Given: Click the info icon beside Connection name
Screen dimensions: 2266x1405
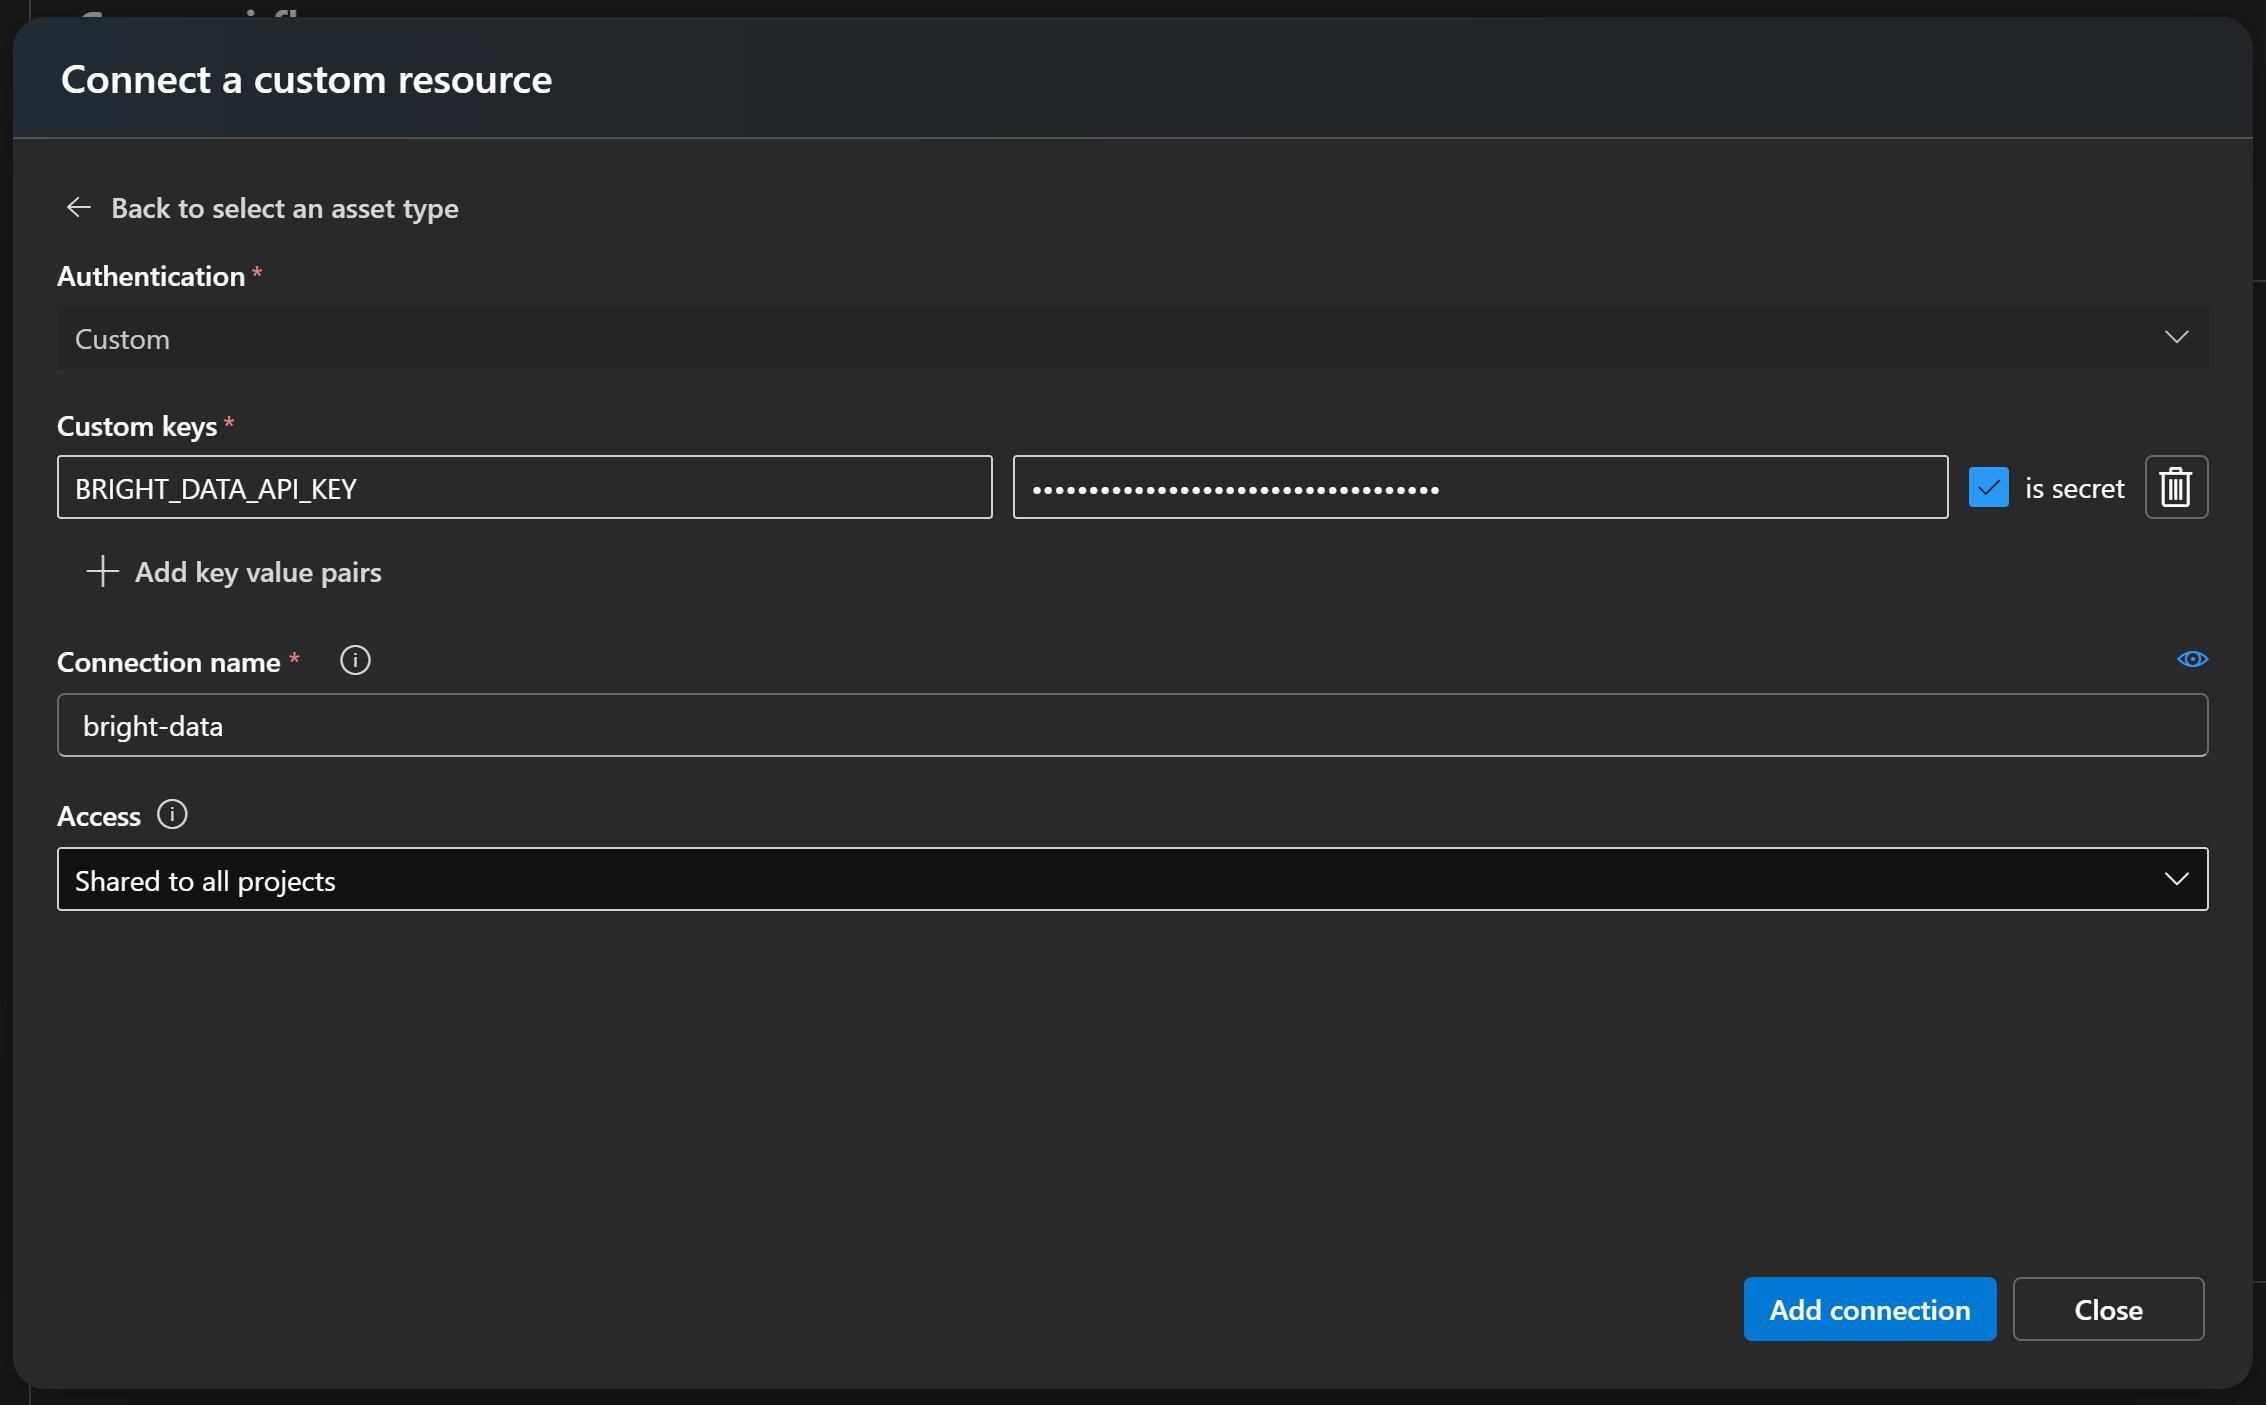Looking at the screenshot, I should [355, 660].
